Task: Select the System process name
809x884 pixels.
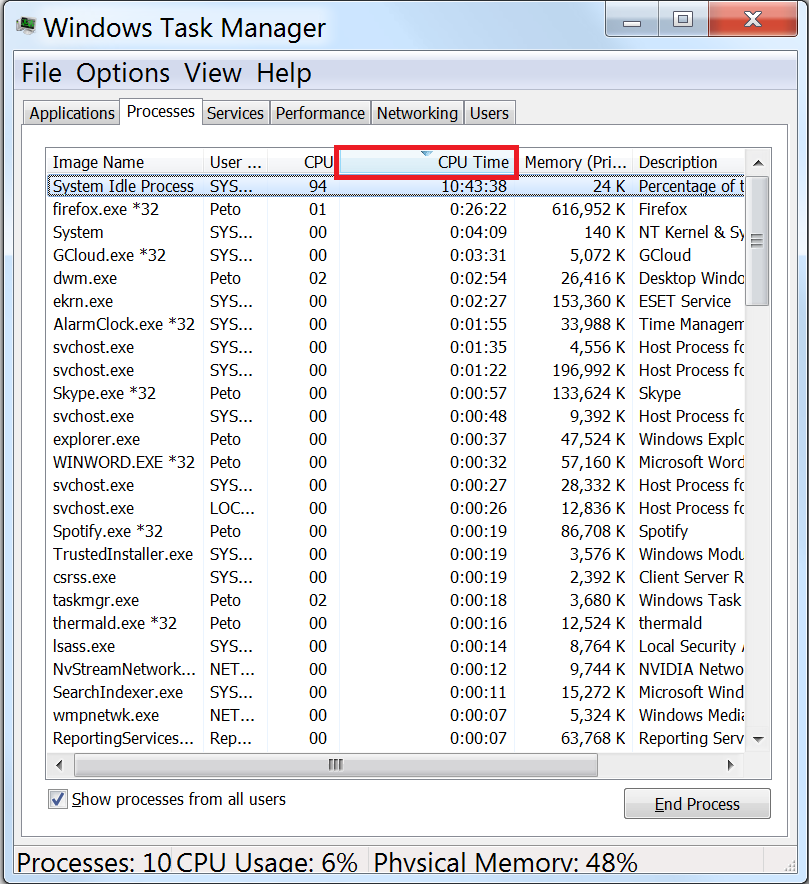Action: [x=78, y=232]
